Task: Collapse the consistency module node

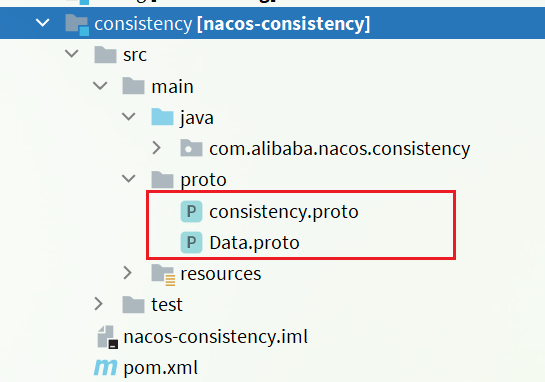Action: (43, 23)
